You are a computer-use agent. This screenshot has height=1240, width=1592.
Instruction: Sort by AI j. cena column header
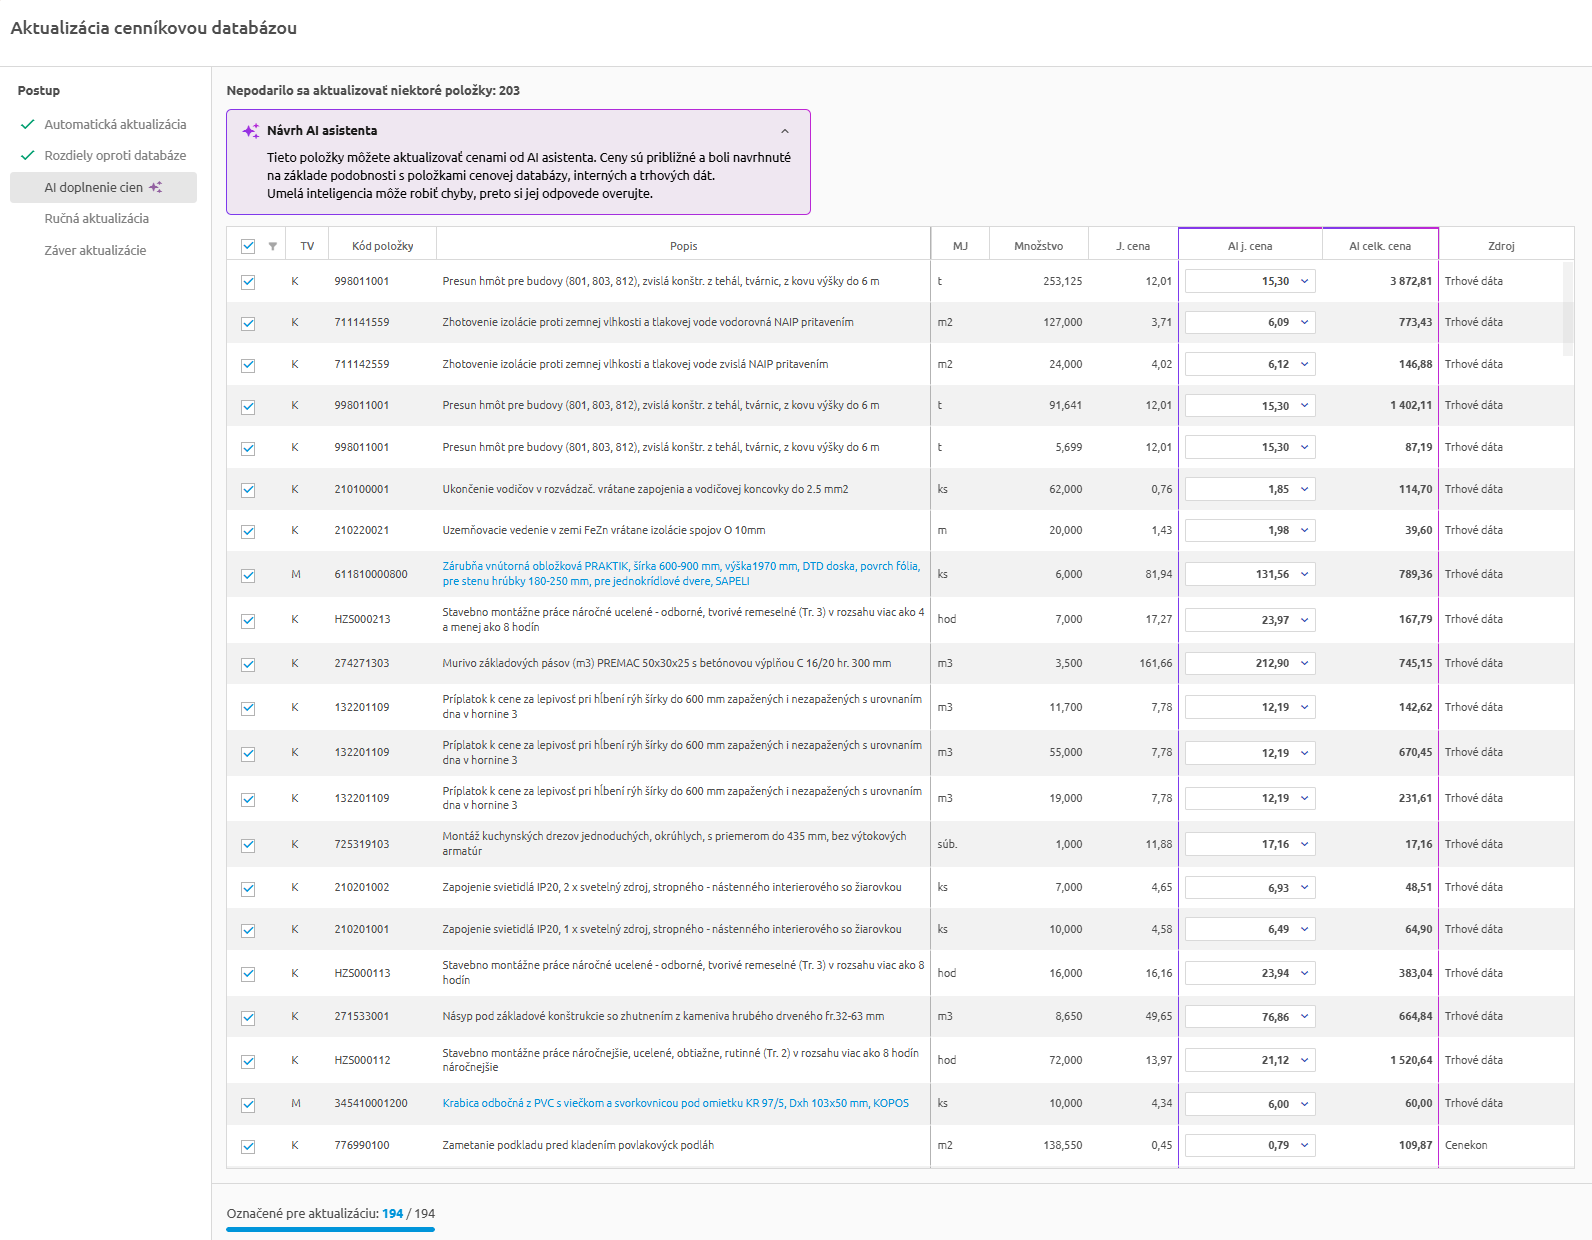(x=1250, y=246)
